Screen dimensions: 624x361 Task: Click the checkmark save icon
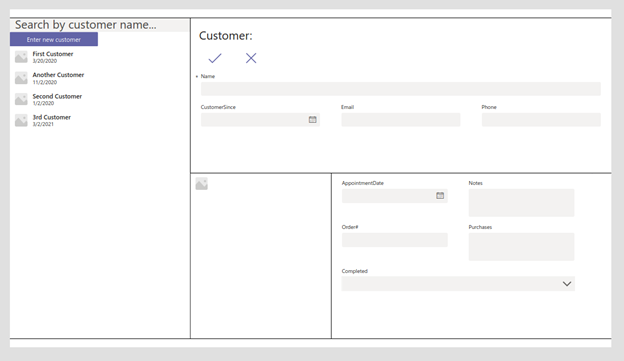pos(215,58)
